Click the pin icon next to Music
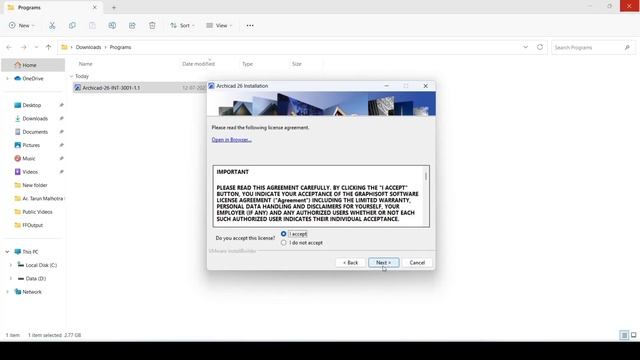640x360 pixels. click(61, 158)
